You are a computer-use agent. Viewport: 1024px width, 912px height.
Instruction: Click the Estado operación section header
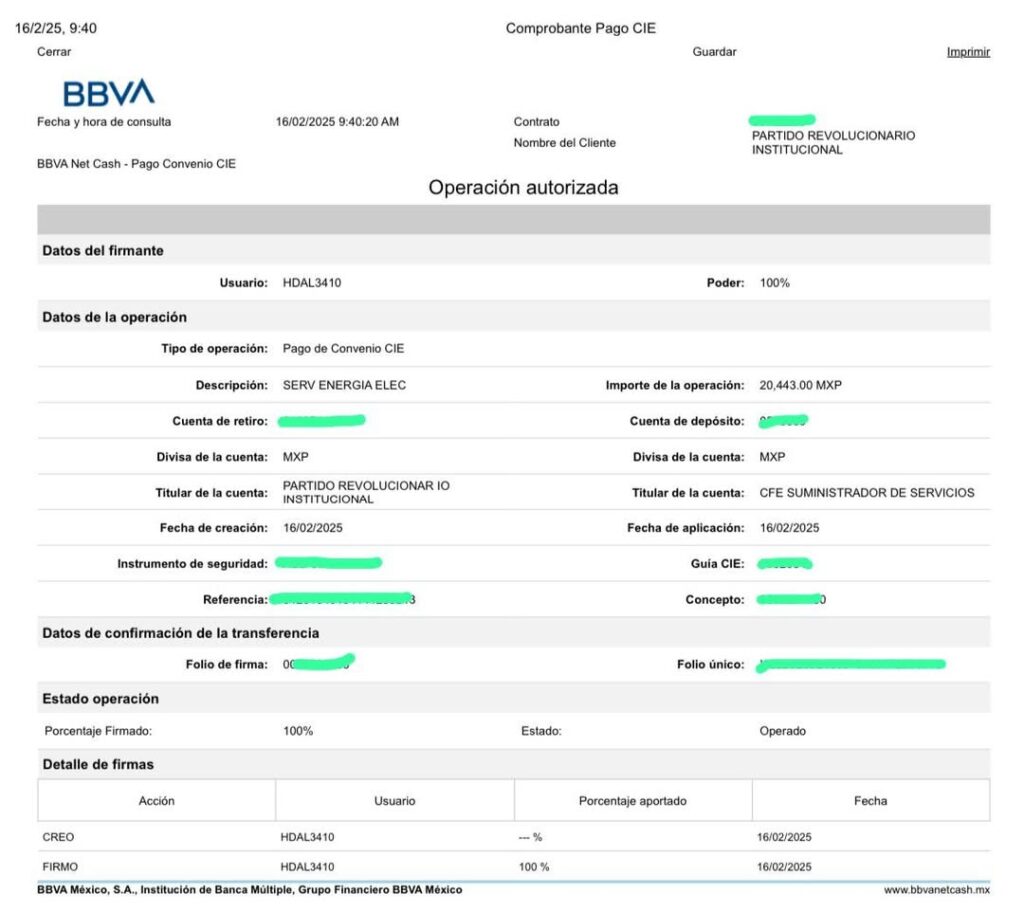tap(100, 698)
